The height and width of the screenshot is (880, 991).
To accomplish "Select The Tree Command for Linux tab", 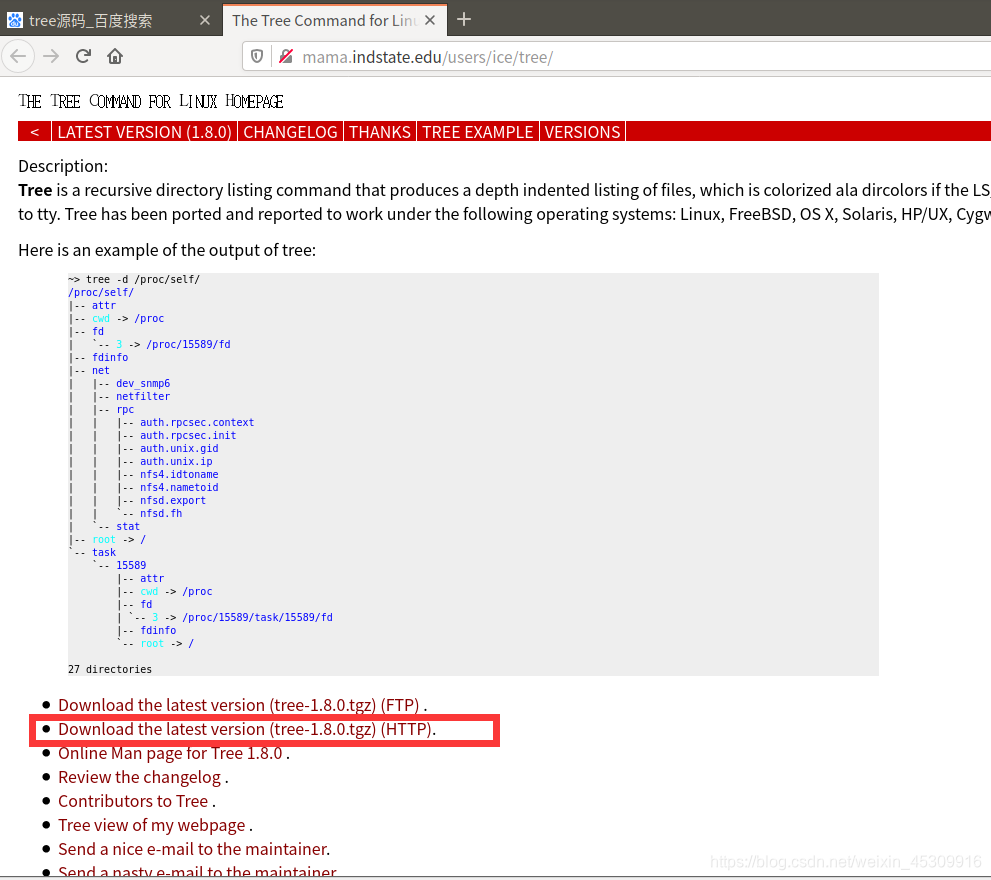I will (335, 20).
